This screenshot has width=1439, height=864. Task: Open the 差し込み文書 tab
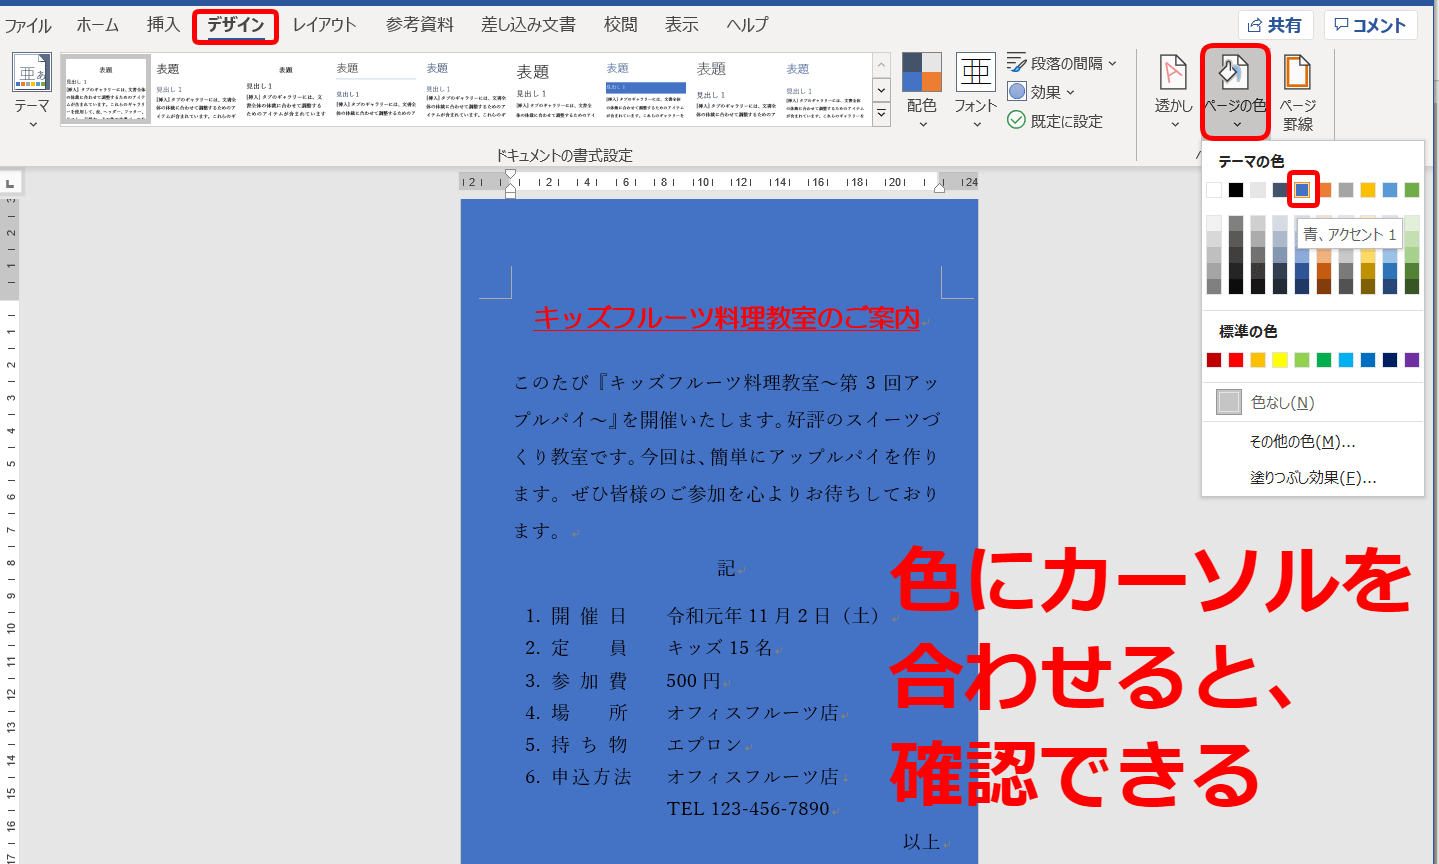pos(528,25)
